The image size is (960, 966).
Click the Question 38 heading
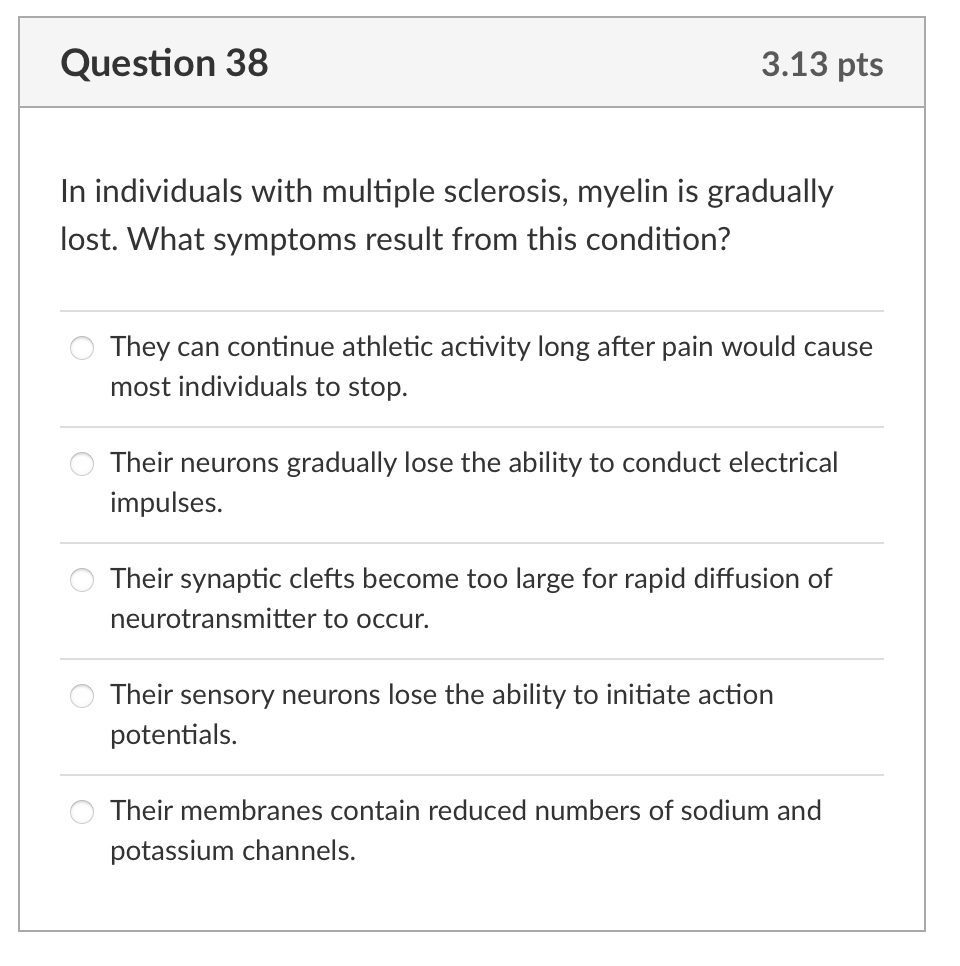[164, 62]
